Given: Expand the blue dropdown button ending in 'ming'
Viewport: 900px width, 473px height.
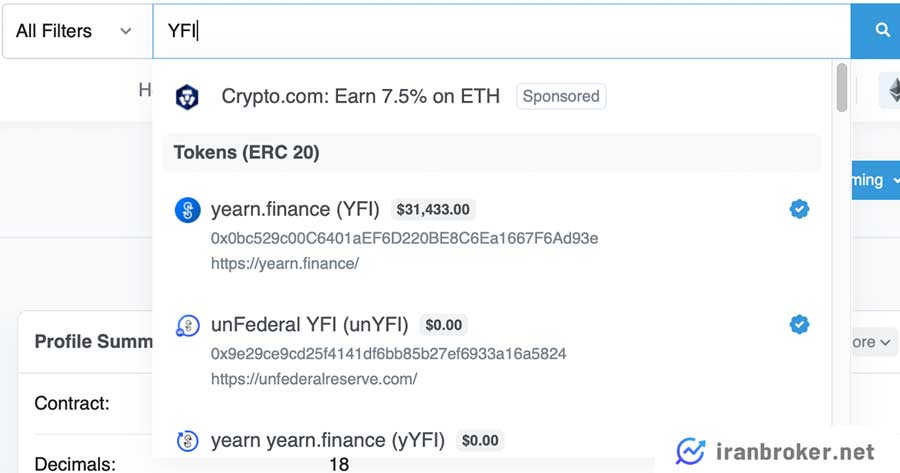Looking at the screenshot, I should (876, 180).
